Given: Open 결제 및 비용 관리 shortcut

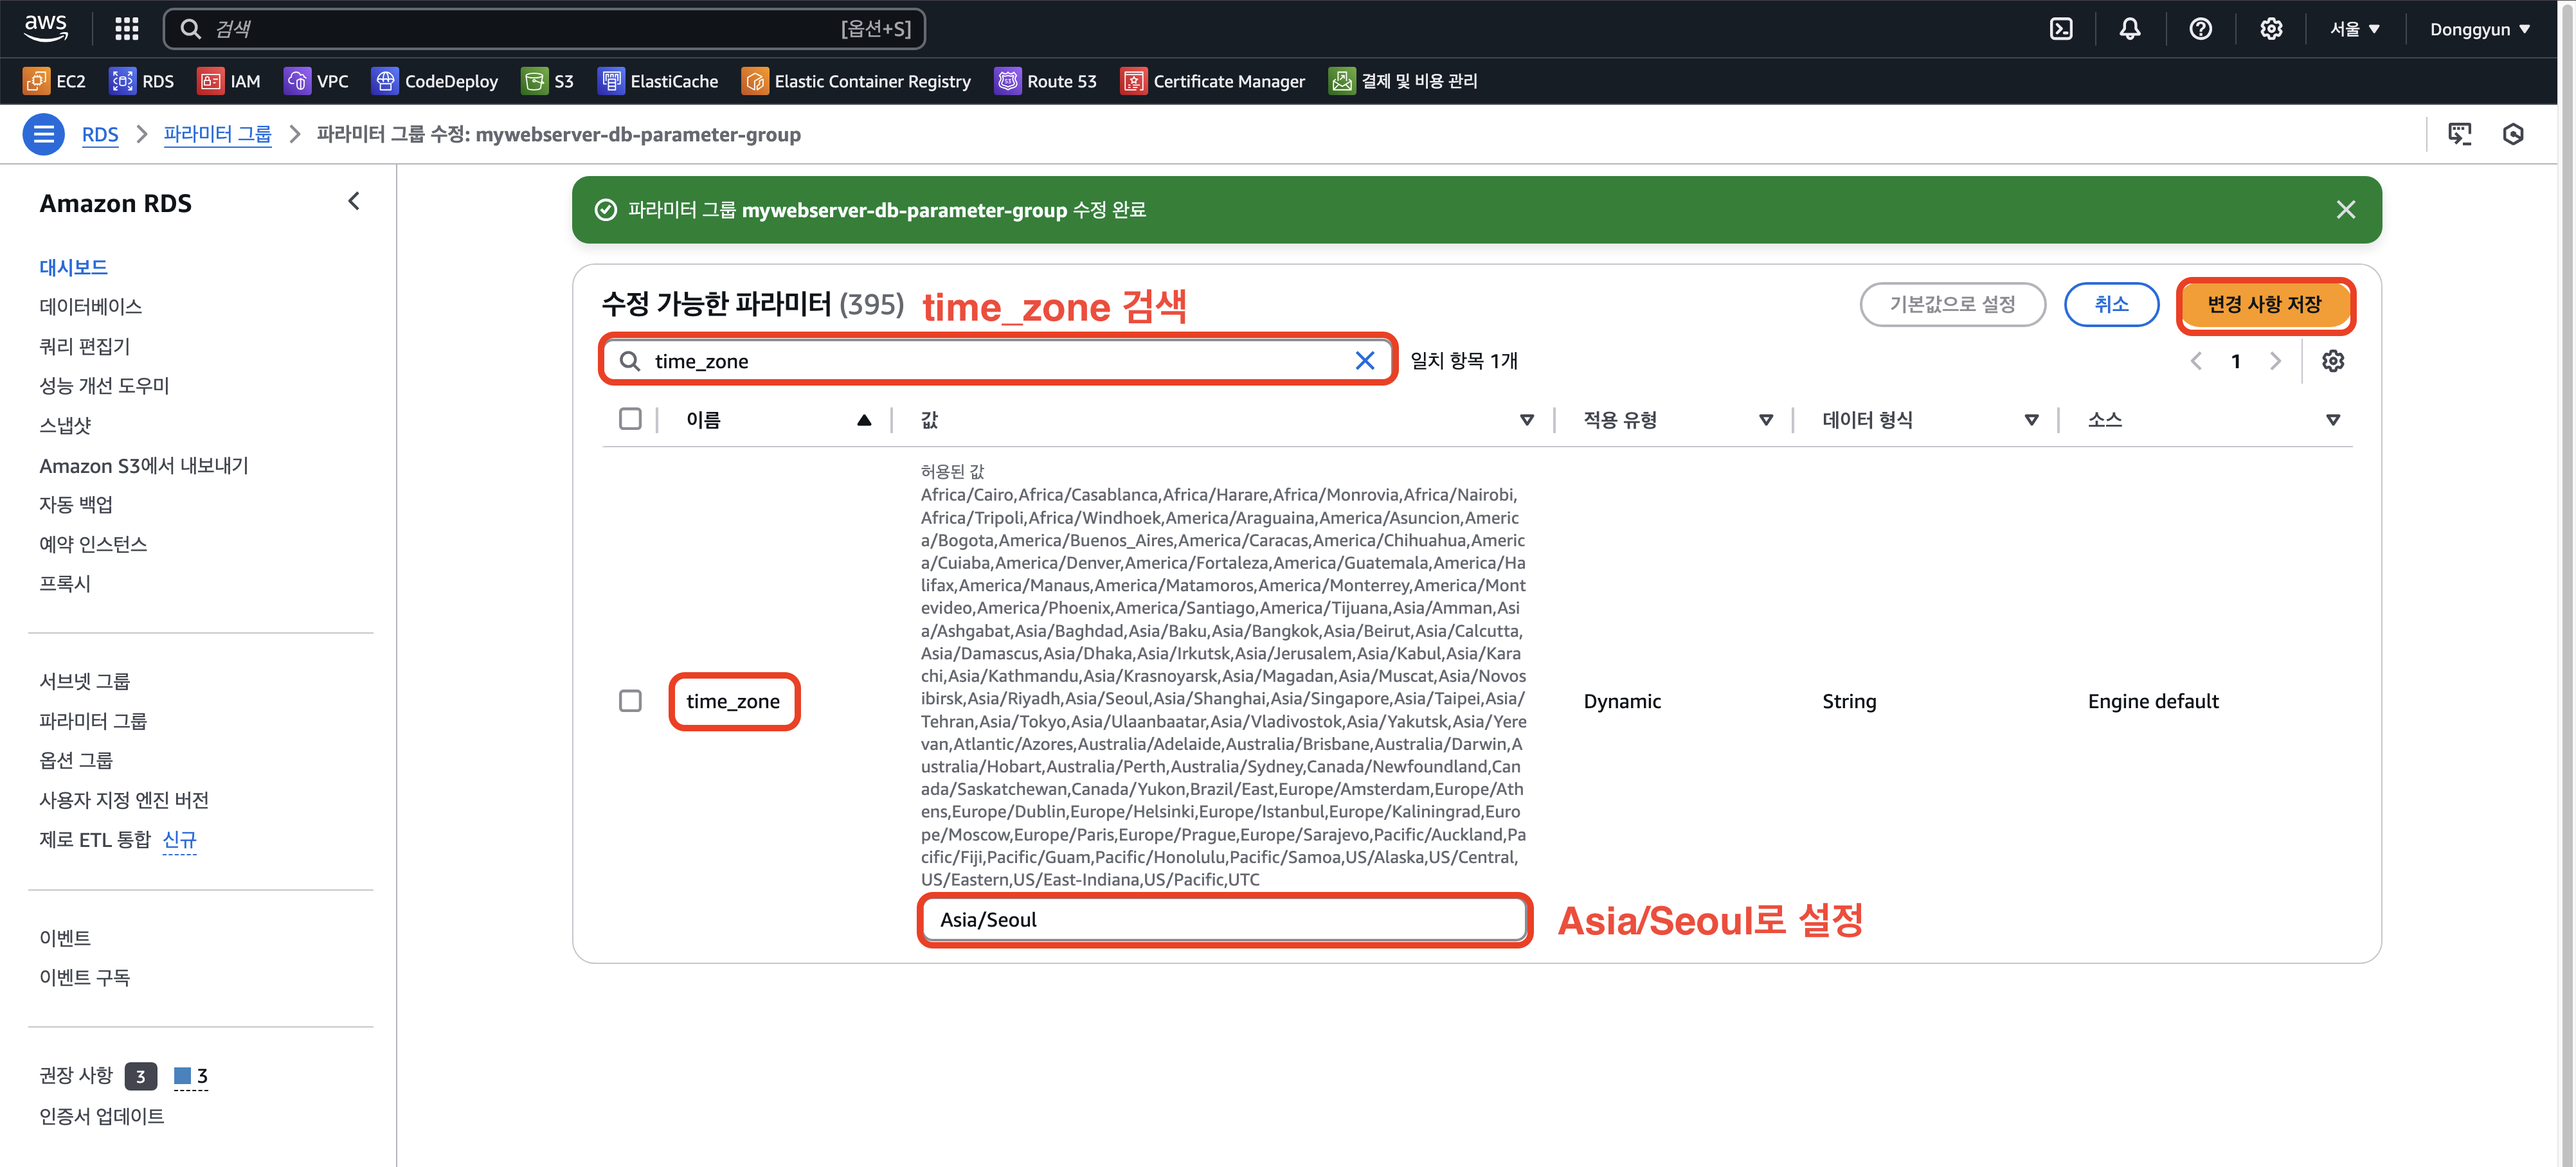Looking at the screenshot, I should click(1403, 81).
